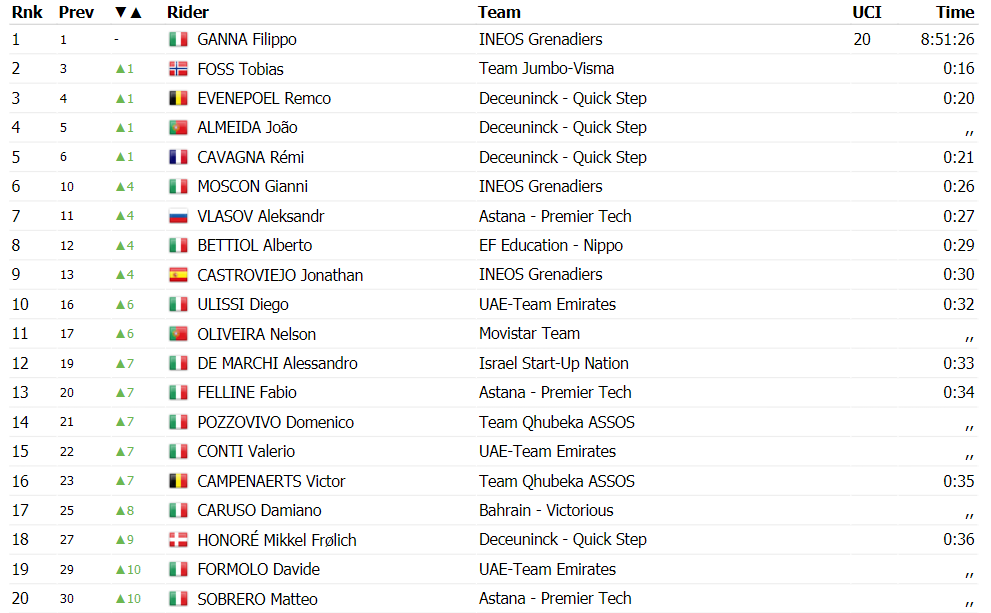
Task: Sort table by Rnk column header
Action: pyautogui.click(x=27, y=12)
